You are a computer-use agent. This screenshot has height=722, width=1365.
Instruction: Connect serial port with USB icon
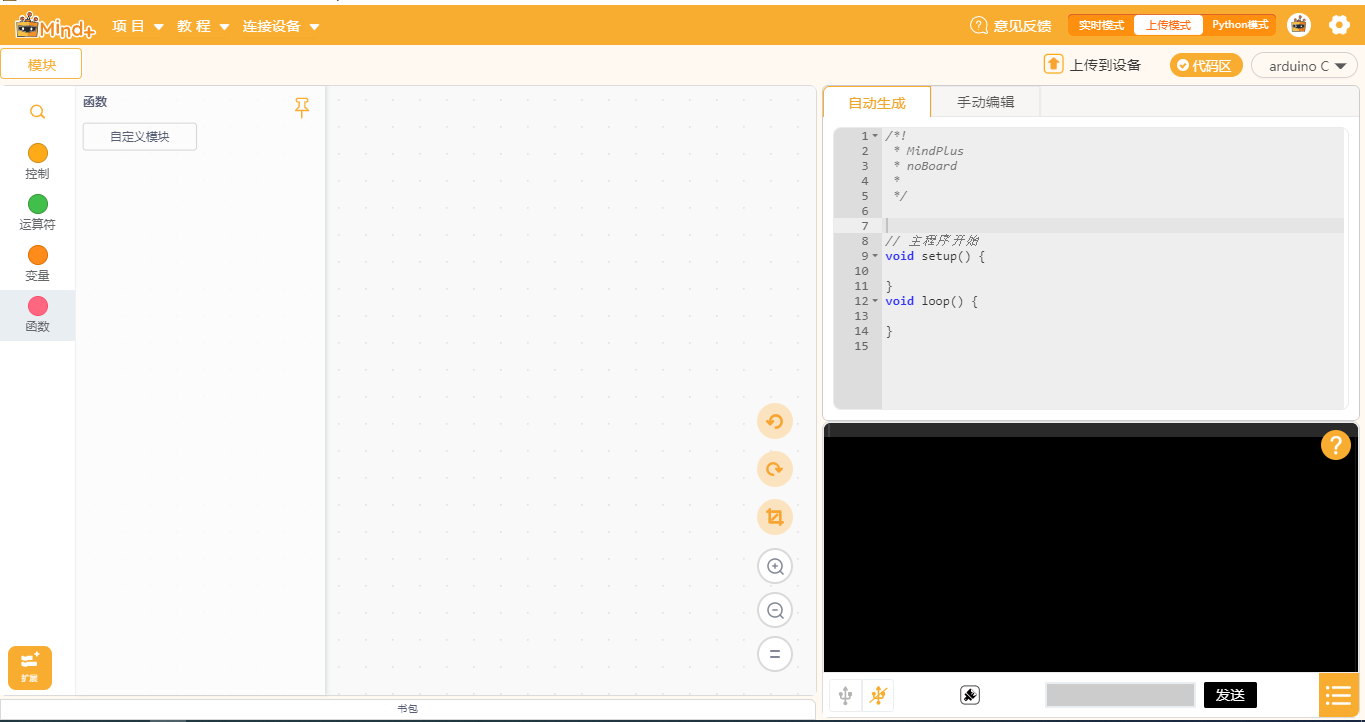point(846,695)
